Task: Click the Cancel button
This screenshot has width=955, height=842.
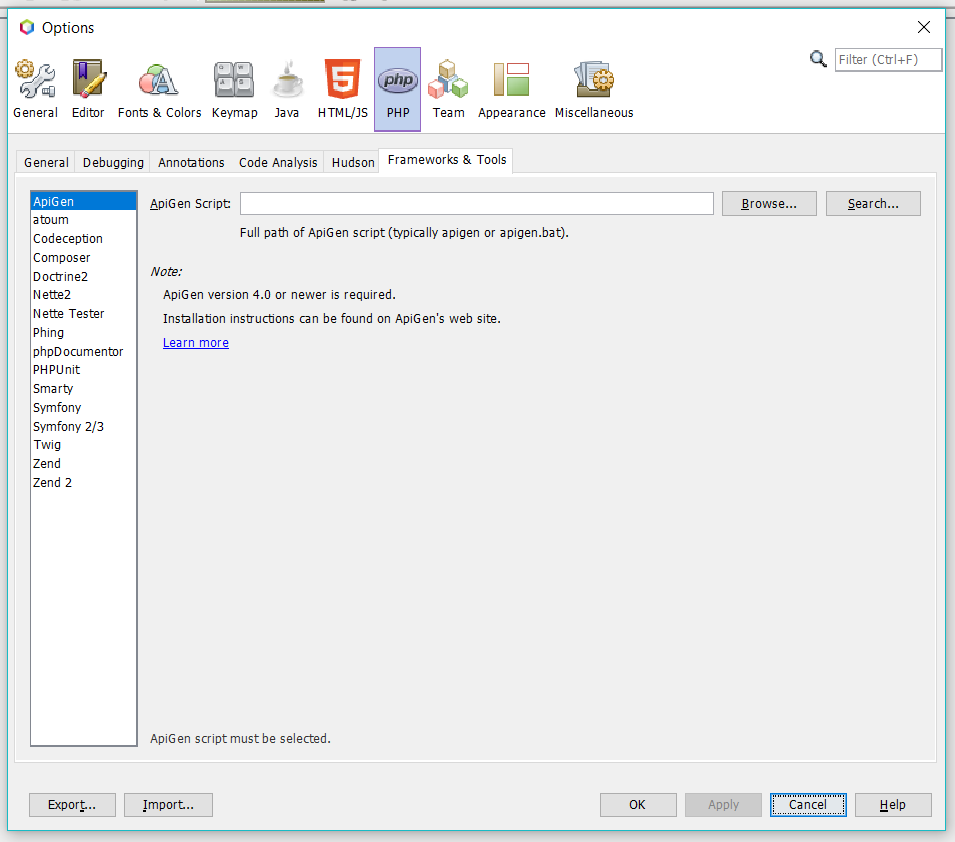Action: pyautogui.click(x=808, y=805)
